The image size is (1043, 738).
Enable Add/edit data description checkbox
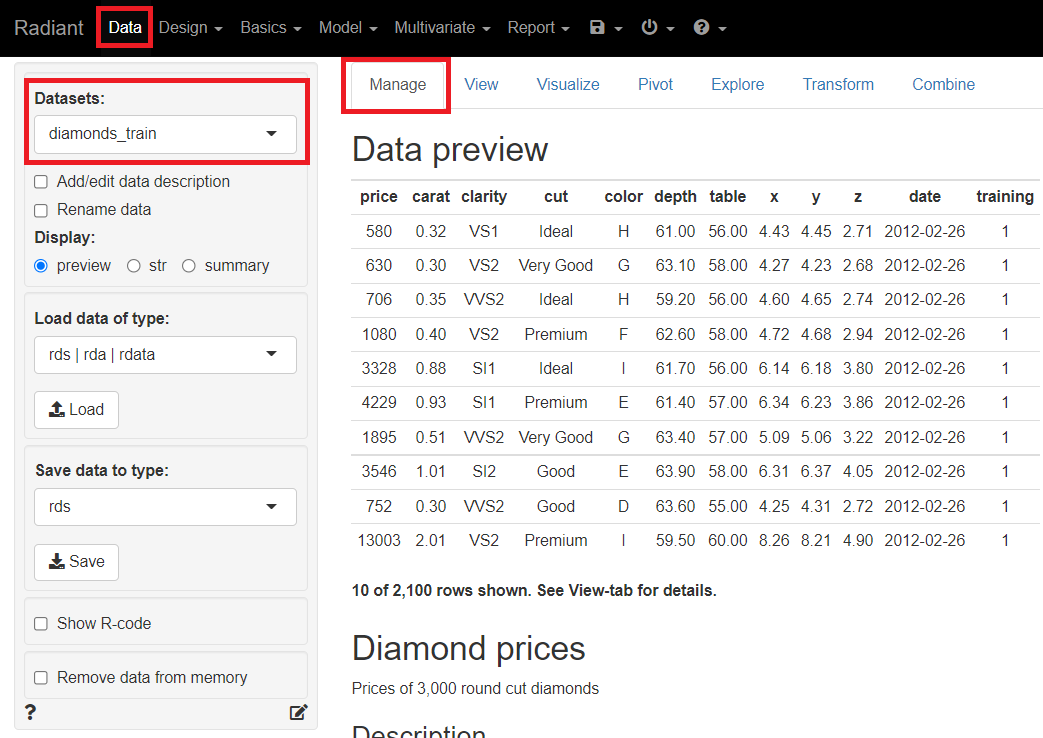pyautogui.click(x=41, y=182)
